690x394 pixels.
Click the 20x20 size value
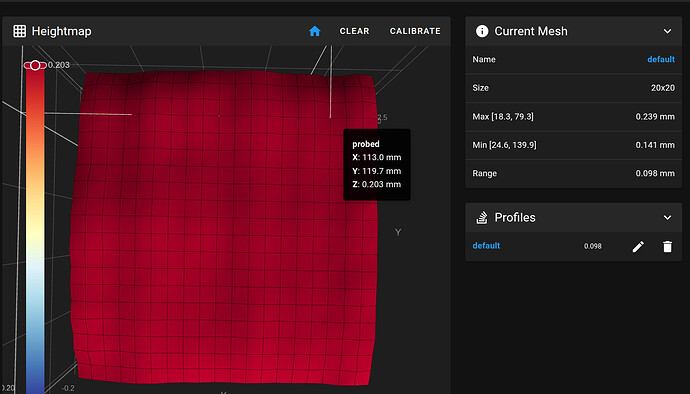coord(663,88)
